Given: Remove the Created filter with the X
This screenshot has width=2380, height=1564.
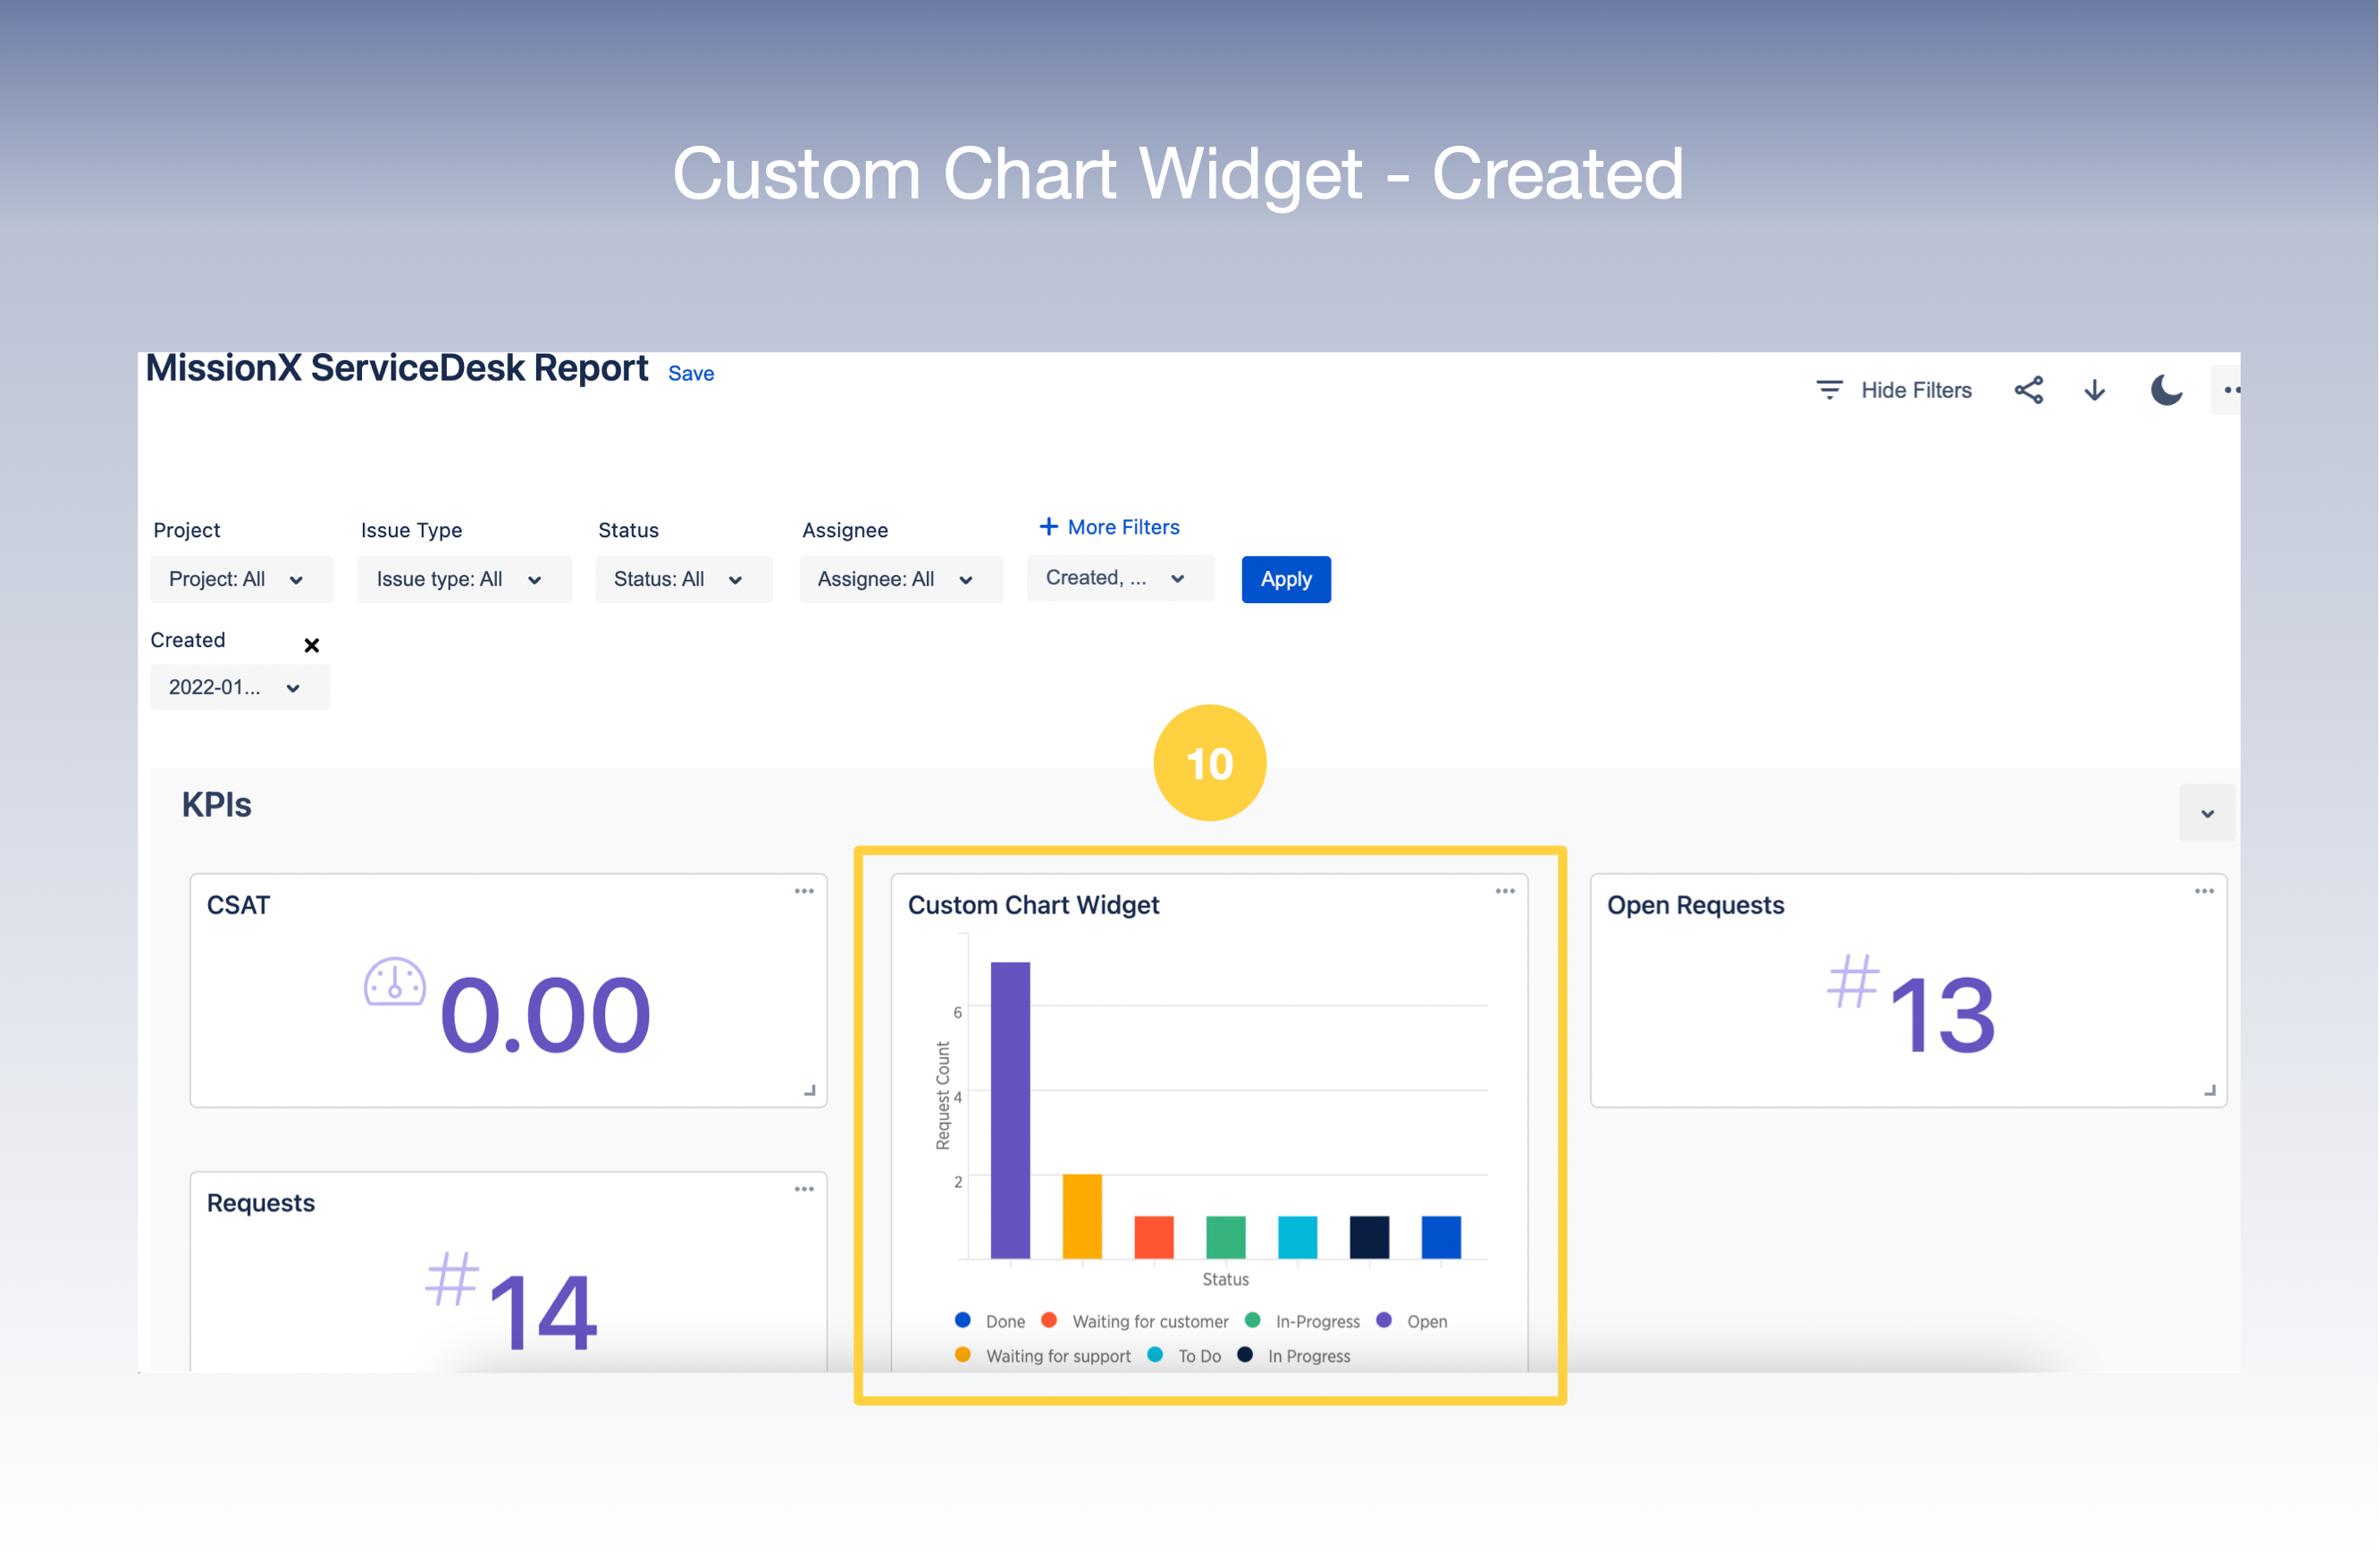Looking at the screenshot, I should click(311, 645).
